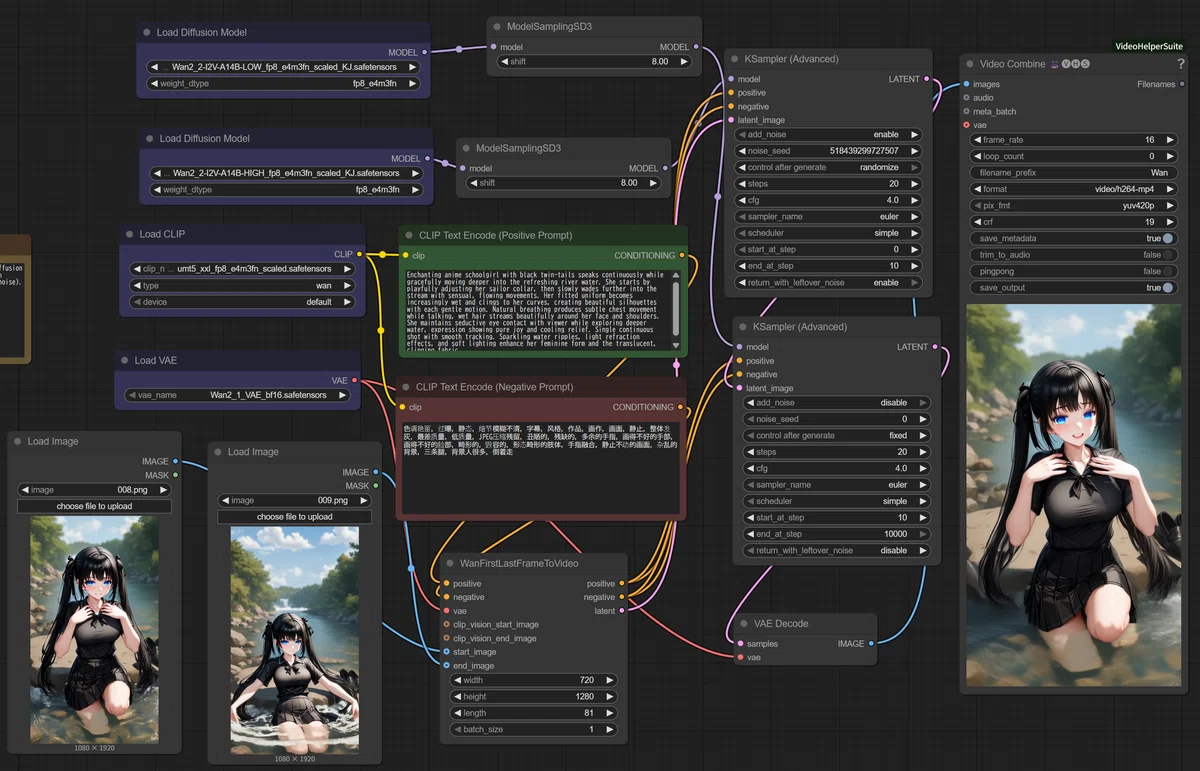
Task: Click choose file to upload under 009.png
Action: [x=294, y=517]
